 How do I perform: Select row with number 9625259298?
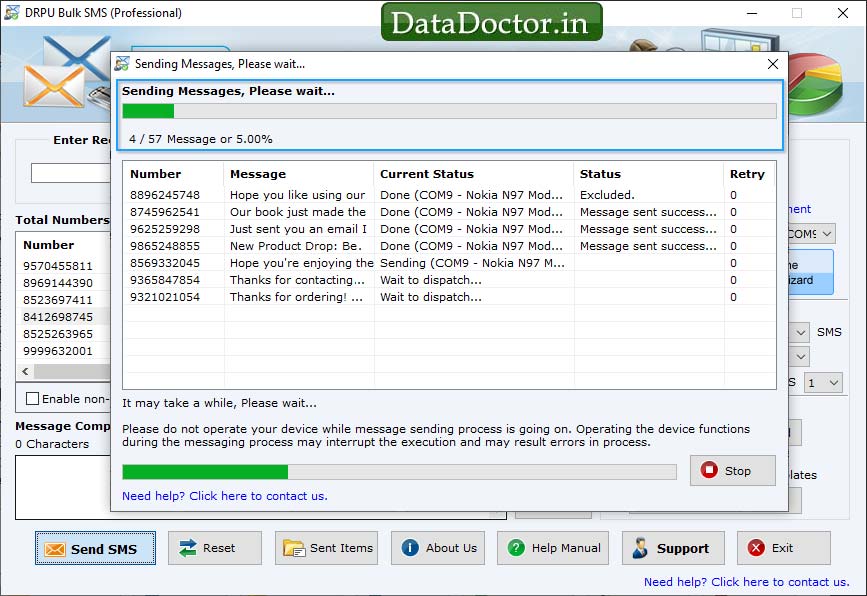(x=449, y=229)
